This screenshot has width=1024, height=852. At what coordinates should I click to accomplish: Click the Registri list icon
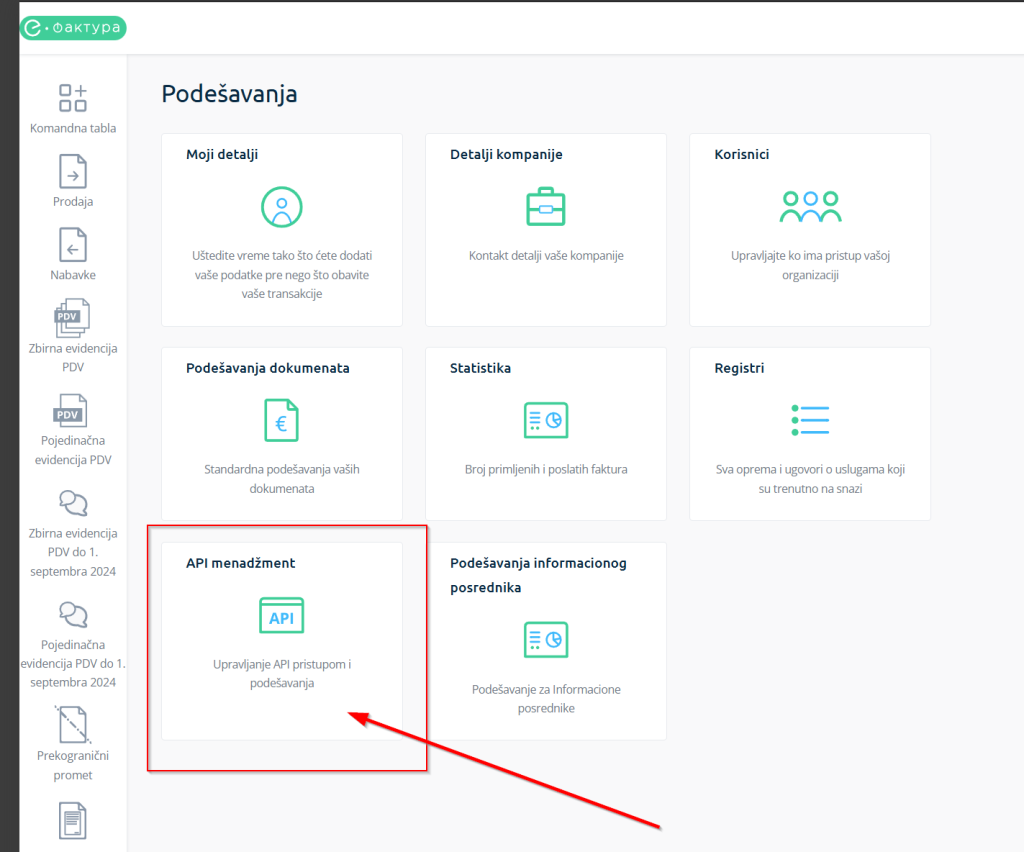coord(810,420)
